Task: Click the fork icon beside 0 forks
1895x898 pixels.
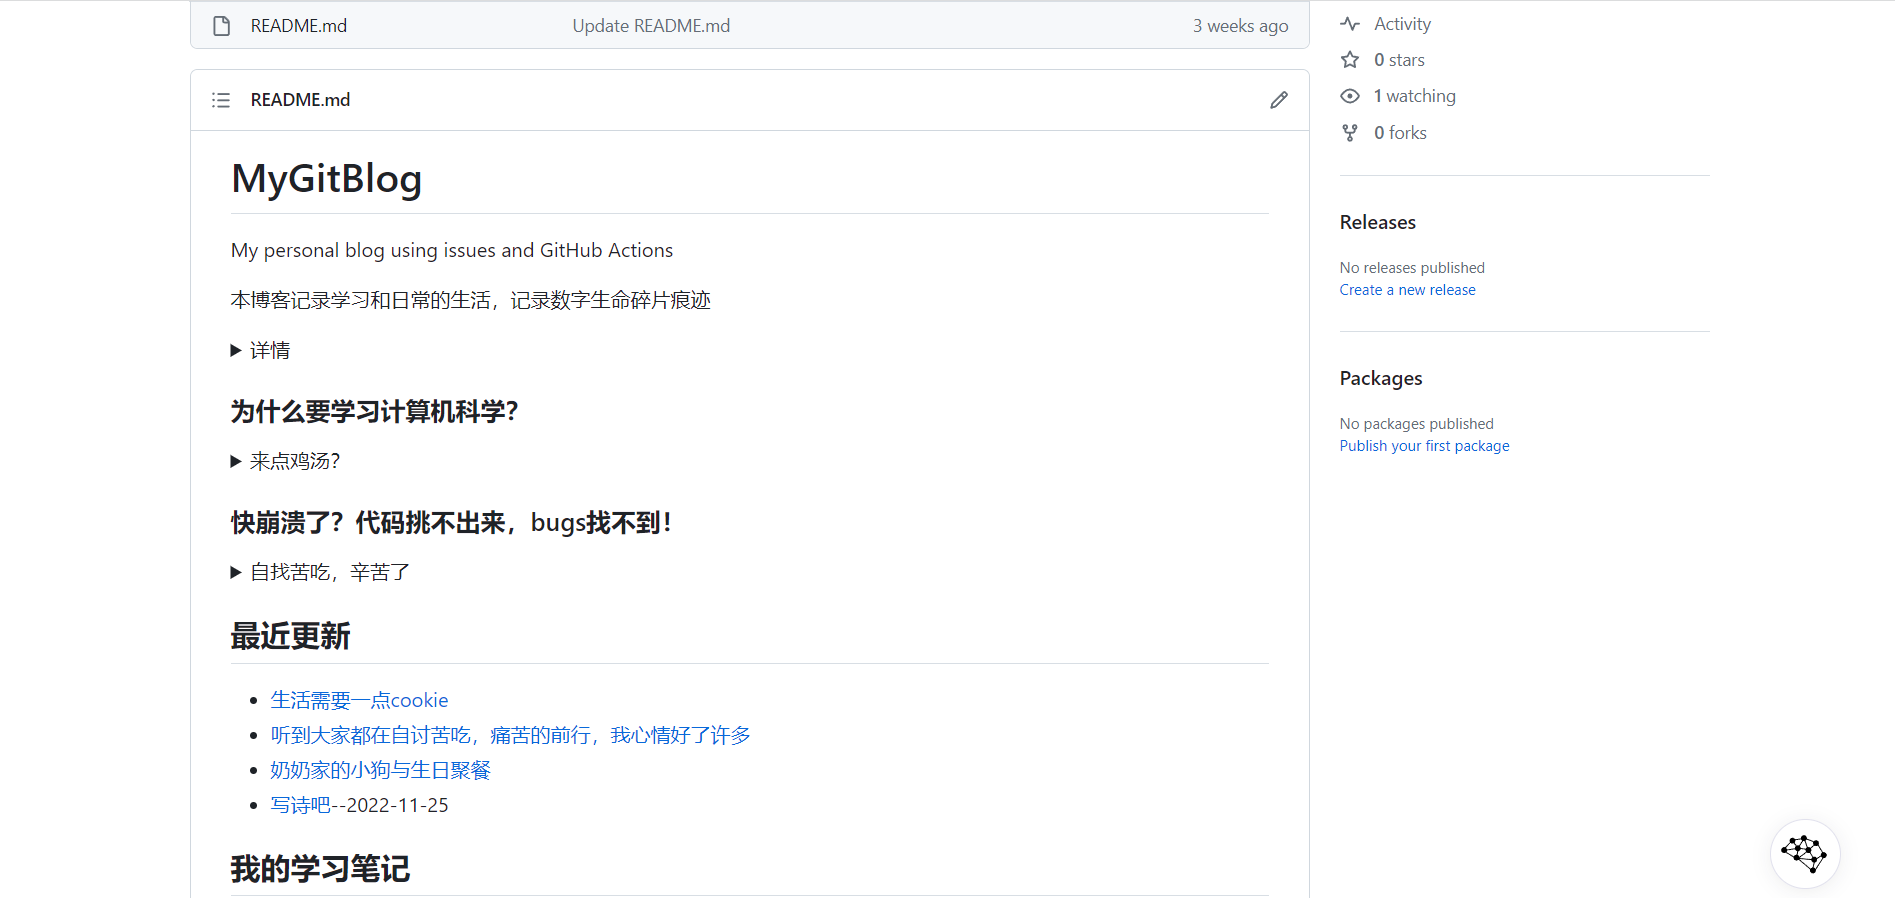Action: click(x=1350, y=133)
